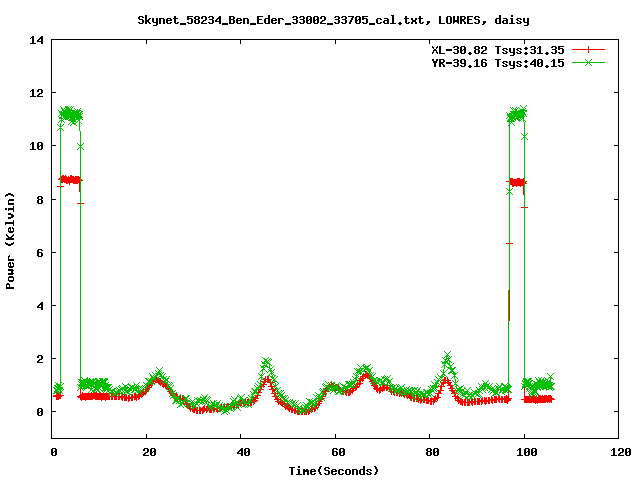Viewport: 640px width, 480px height.
Task: Click the y-axis tick label 8
Action: (x=40, y=200)
